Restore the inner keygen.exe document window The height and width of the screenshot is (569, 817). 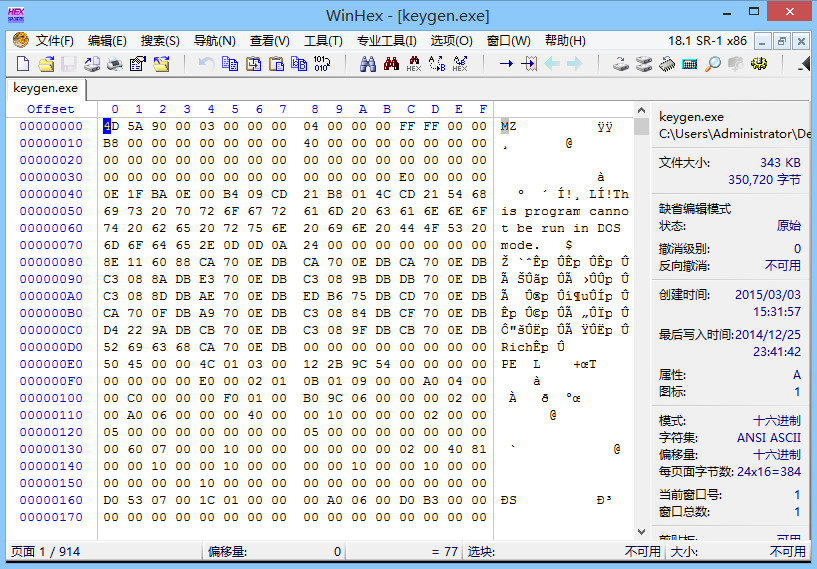782,41
